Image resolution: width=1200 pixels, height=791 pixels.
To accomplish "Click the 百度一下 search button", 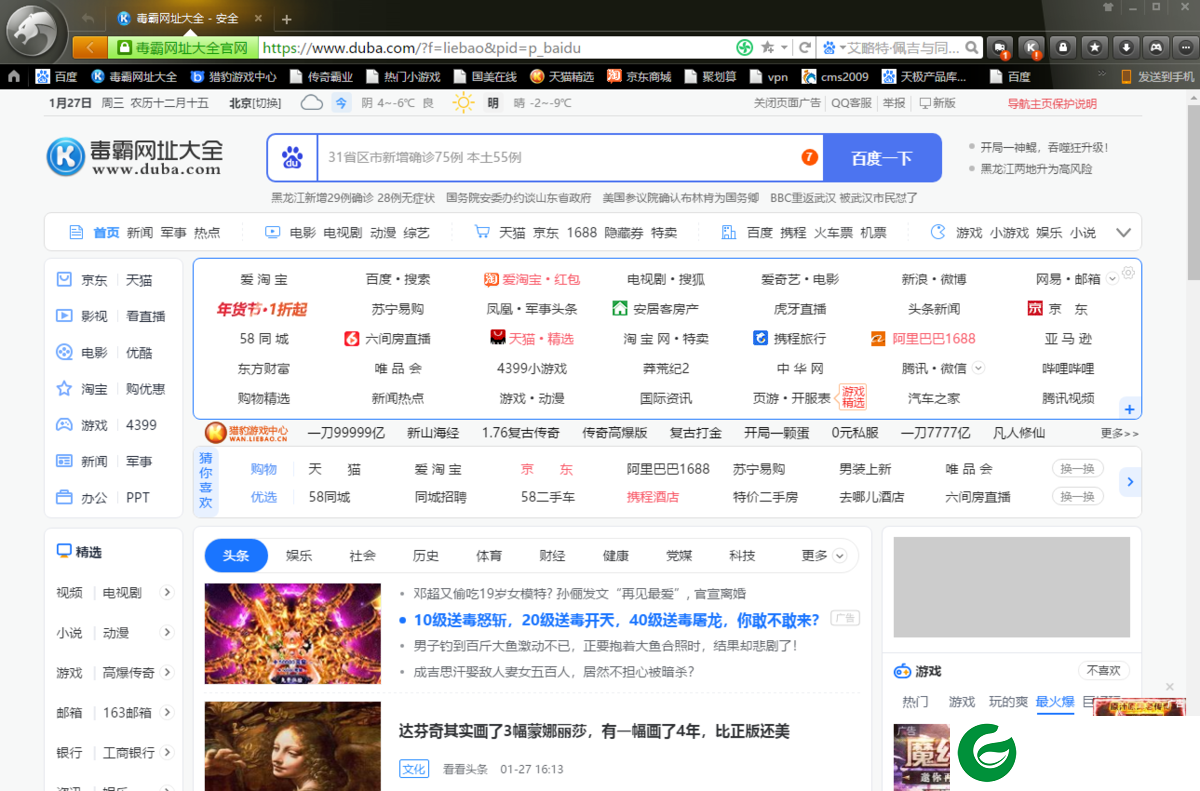I will pos(882,157).
